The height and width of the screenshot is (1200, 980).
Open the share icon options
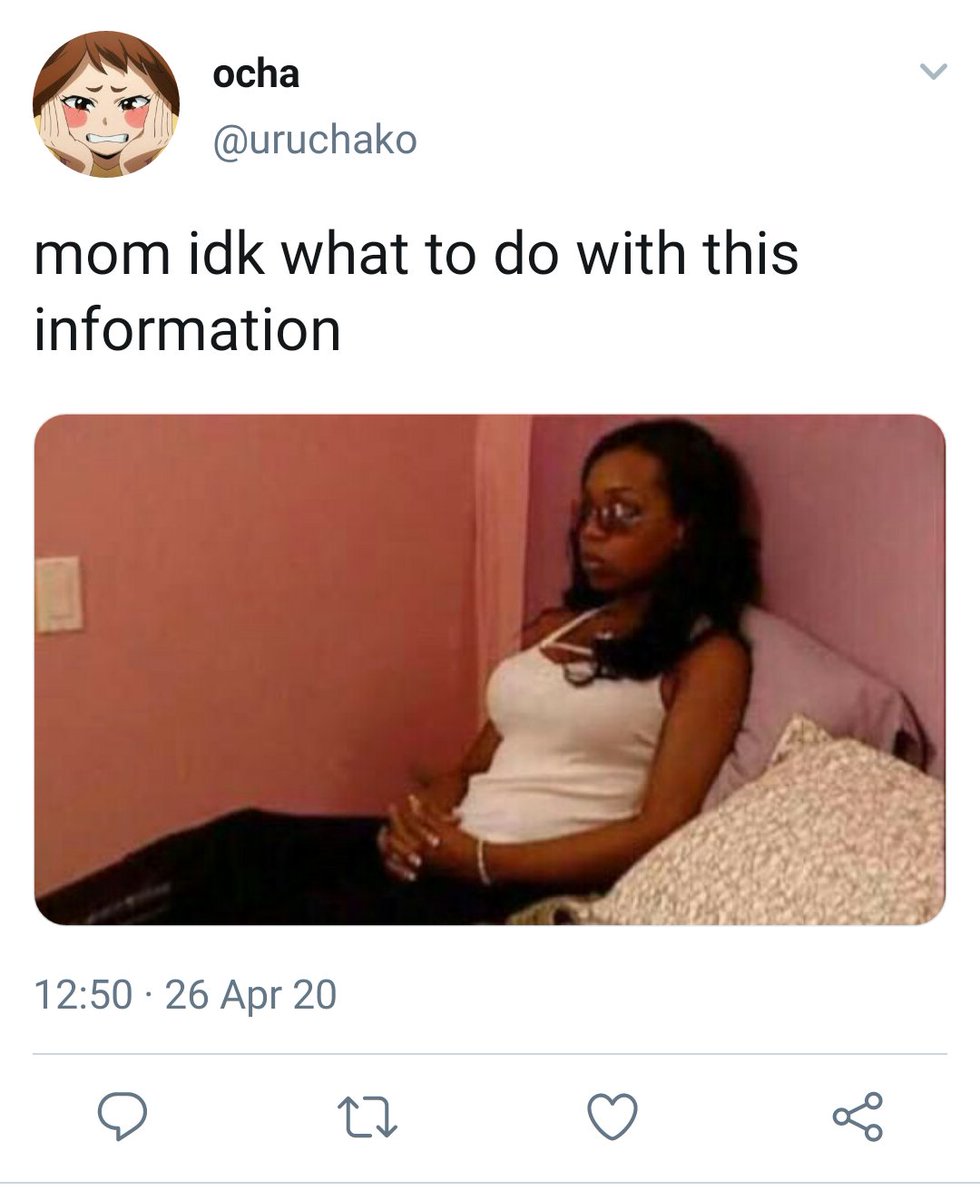pyautogui.click(x=858, y=1116)
